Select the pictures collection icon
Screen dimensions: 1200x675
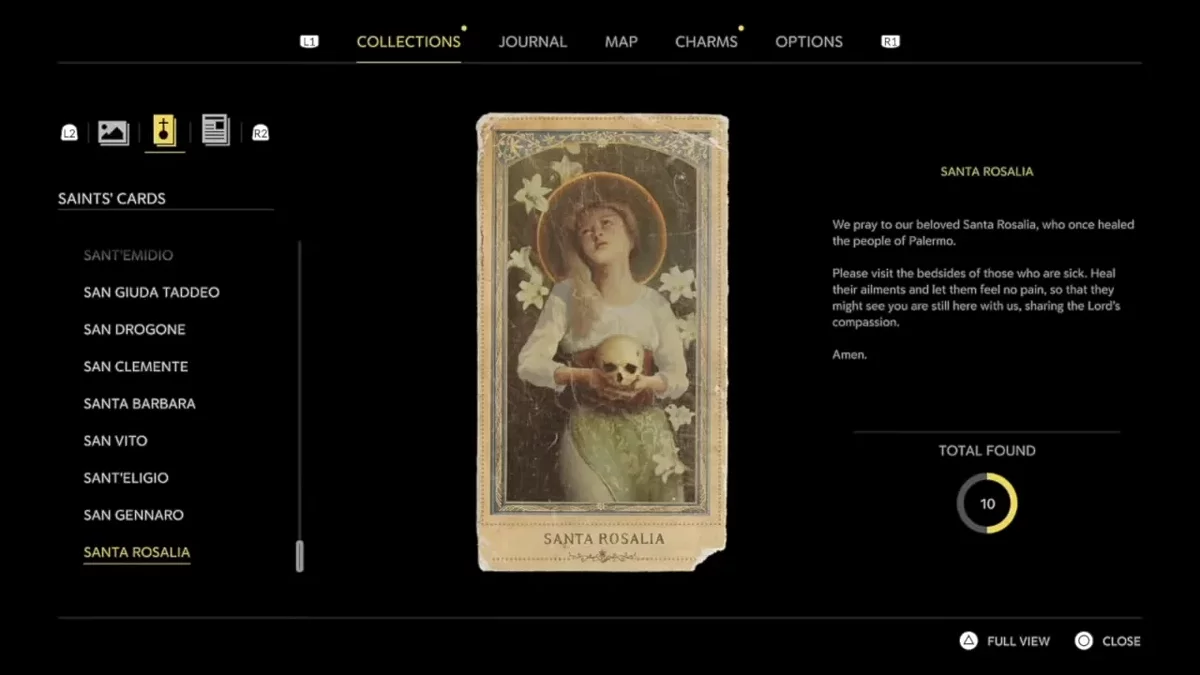pyautogui.click(x=113, y=132)
